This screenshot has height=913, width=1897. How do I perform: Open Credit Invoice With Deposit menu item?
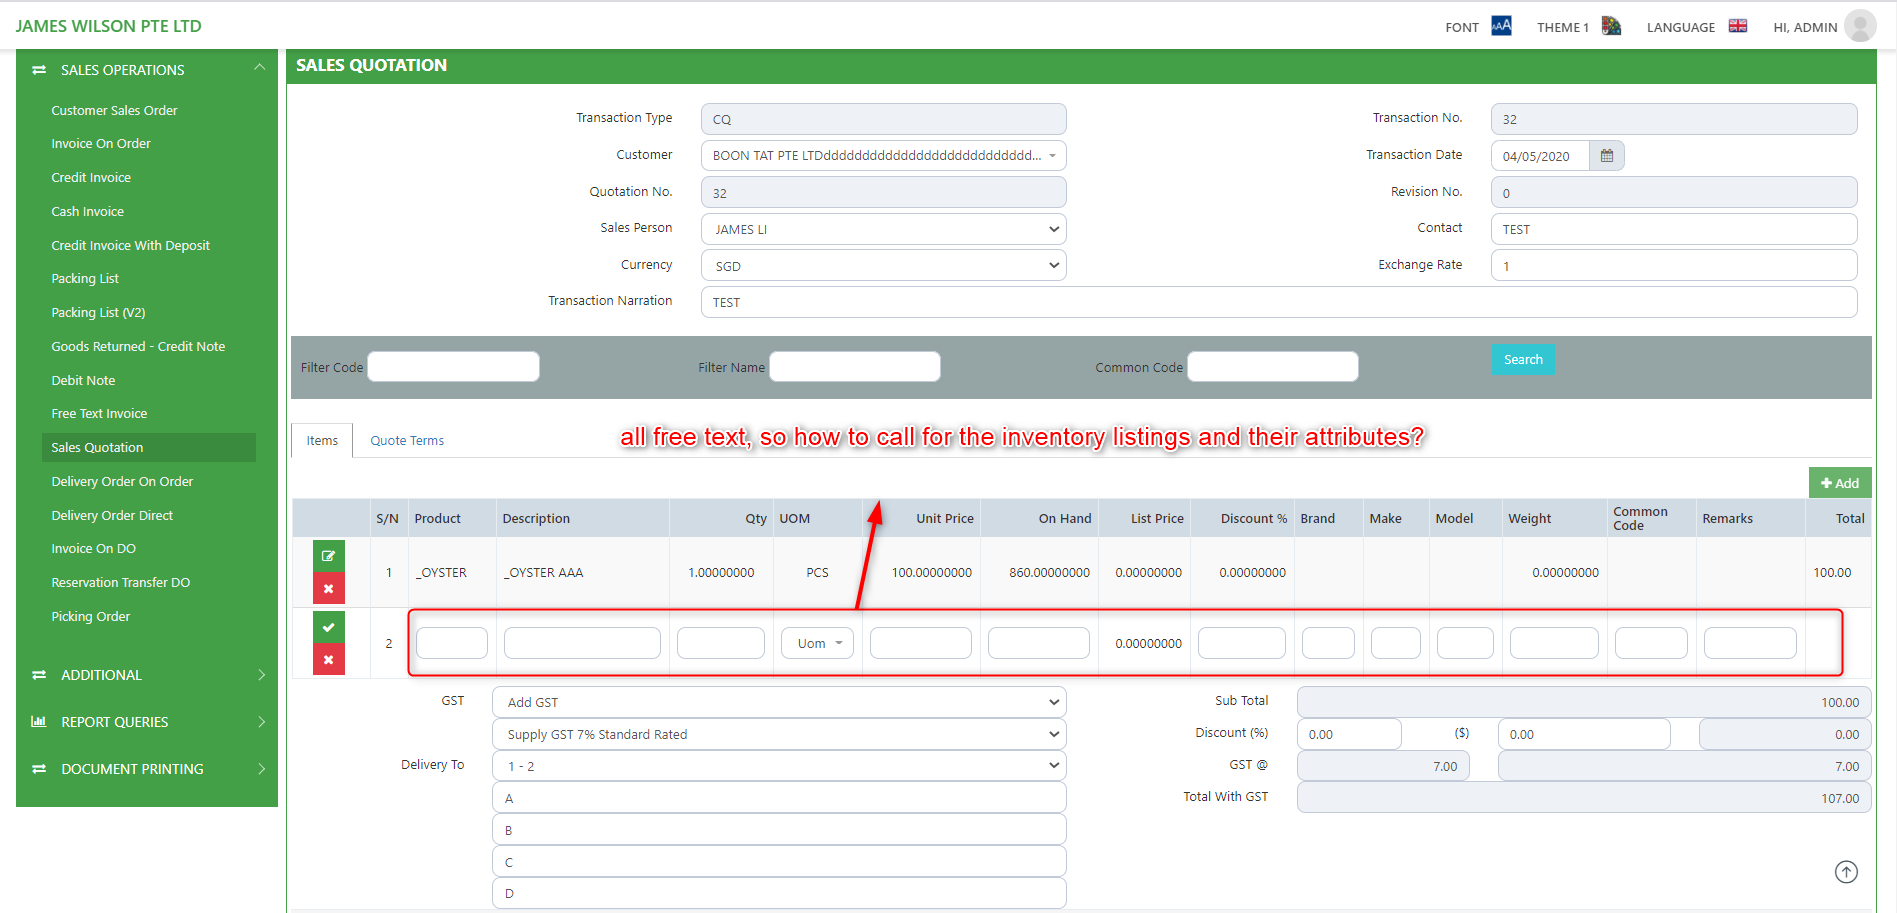(x=130, y=246)
